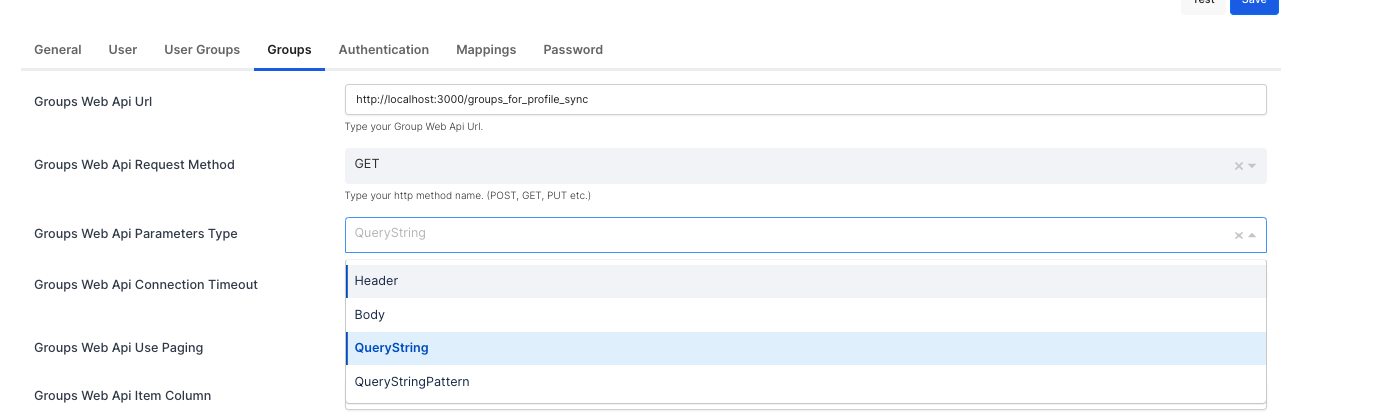Switch to the General tab
The image size is (1386, 416).
[58, 50]
